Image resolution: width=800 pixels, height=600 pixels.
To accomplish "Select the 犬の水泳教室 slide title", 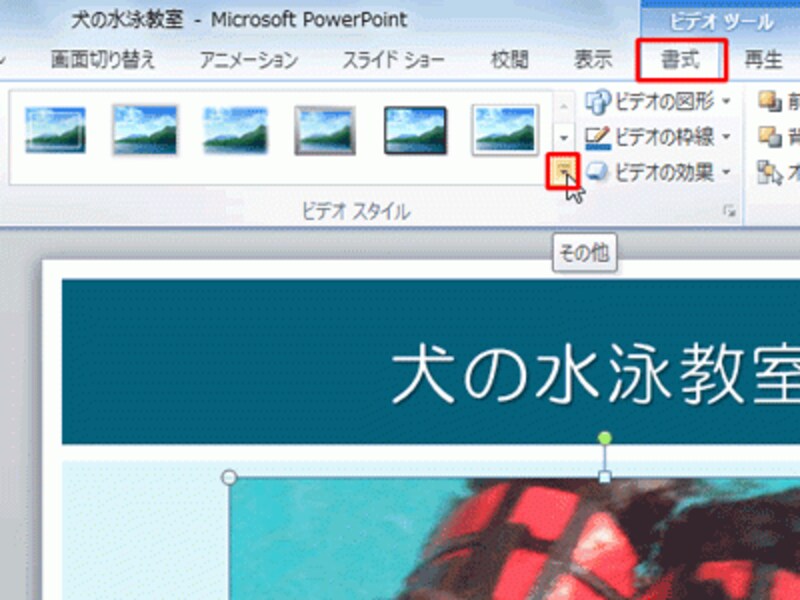I will (x=595, y=373).
